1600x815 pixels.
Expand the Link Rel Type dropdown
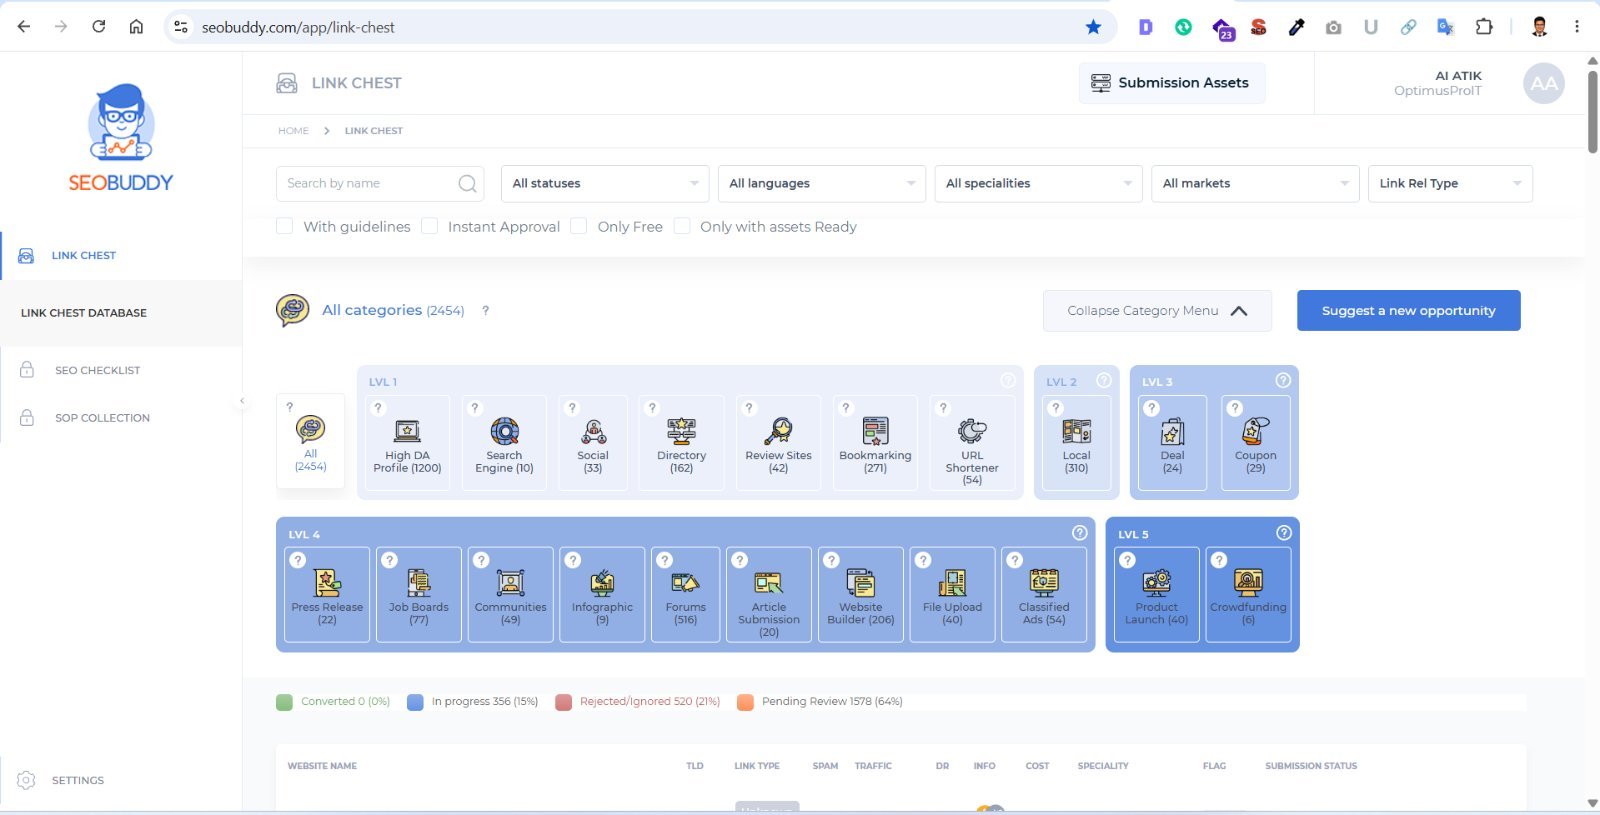pos(1450,184)
